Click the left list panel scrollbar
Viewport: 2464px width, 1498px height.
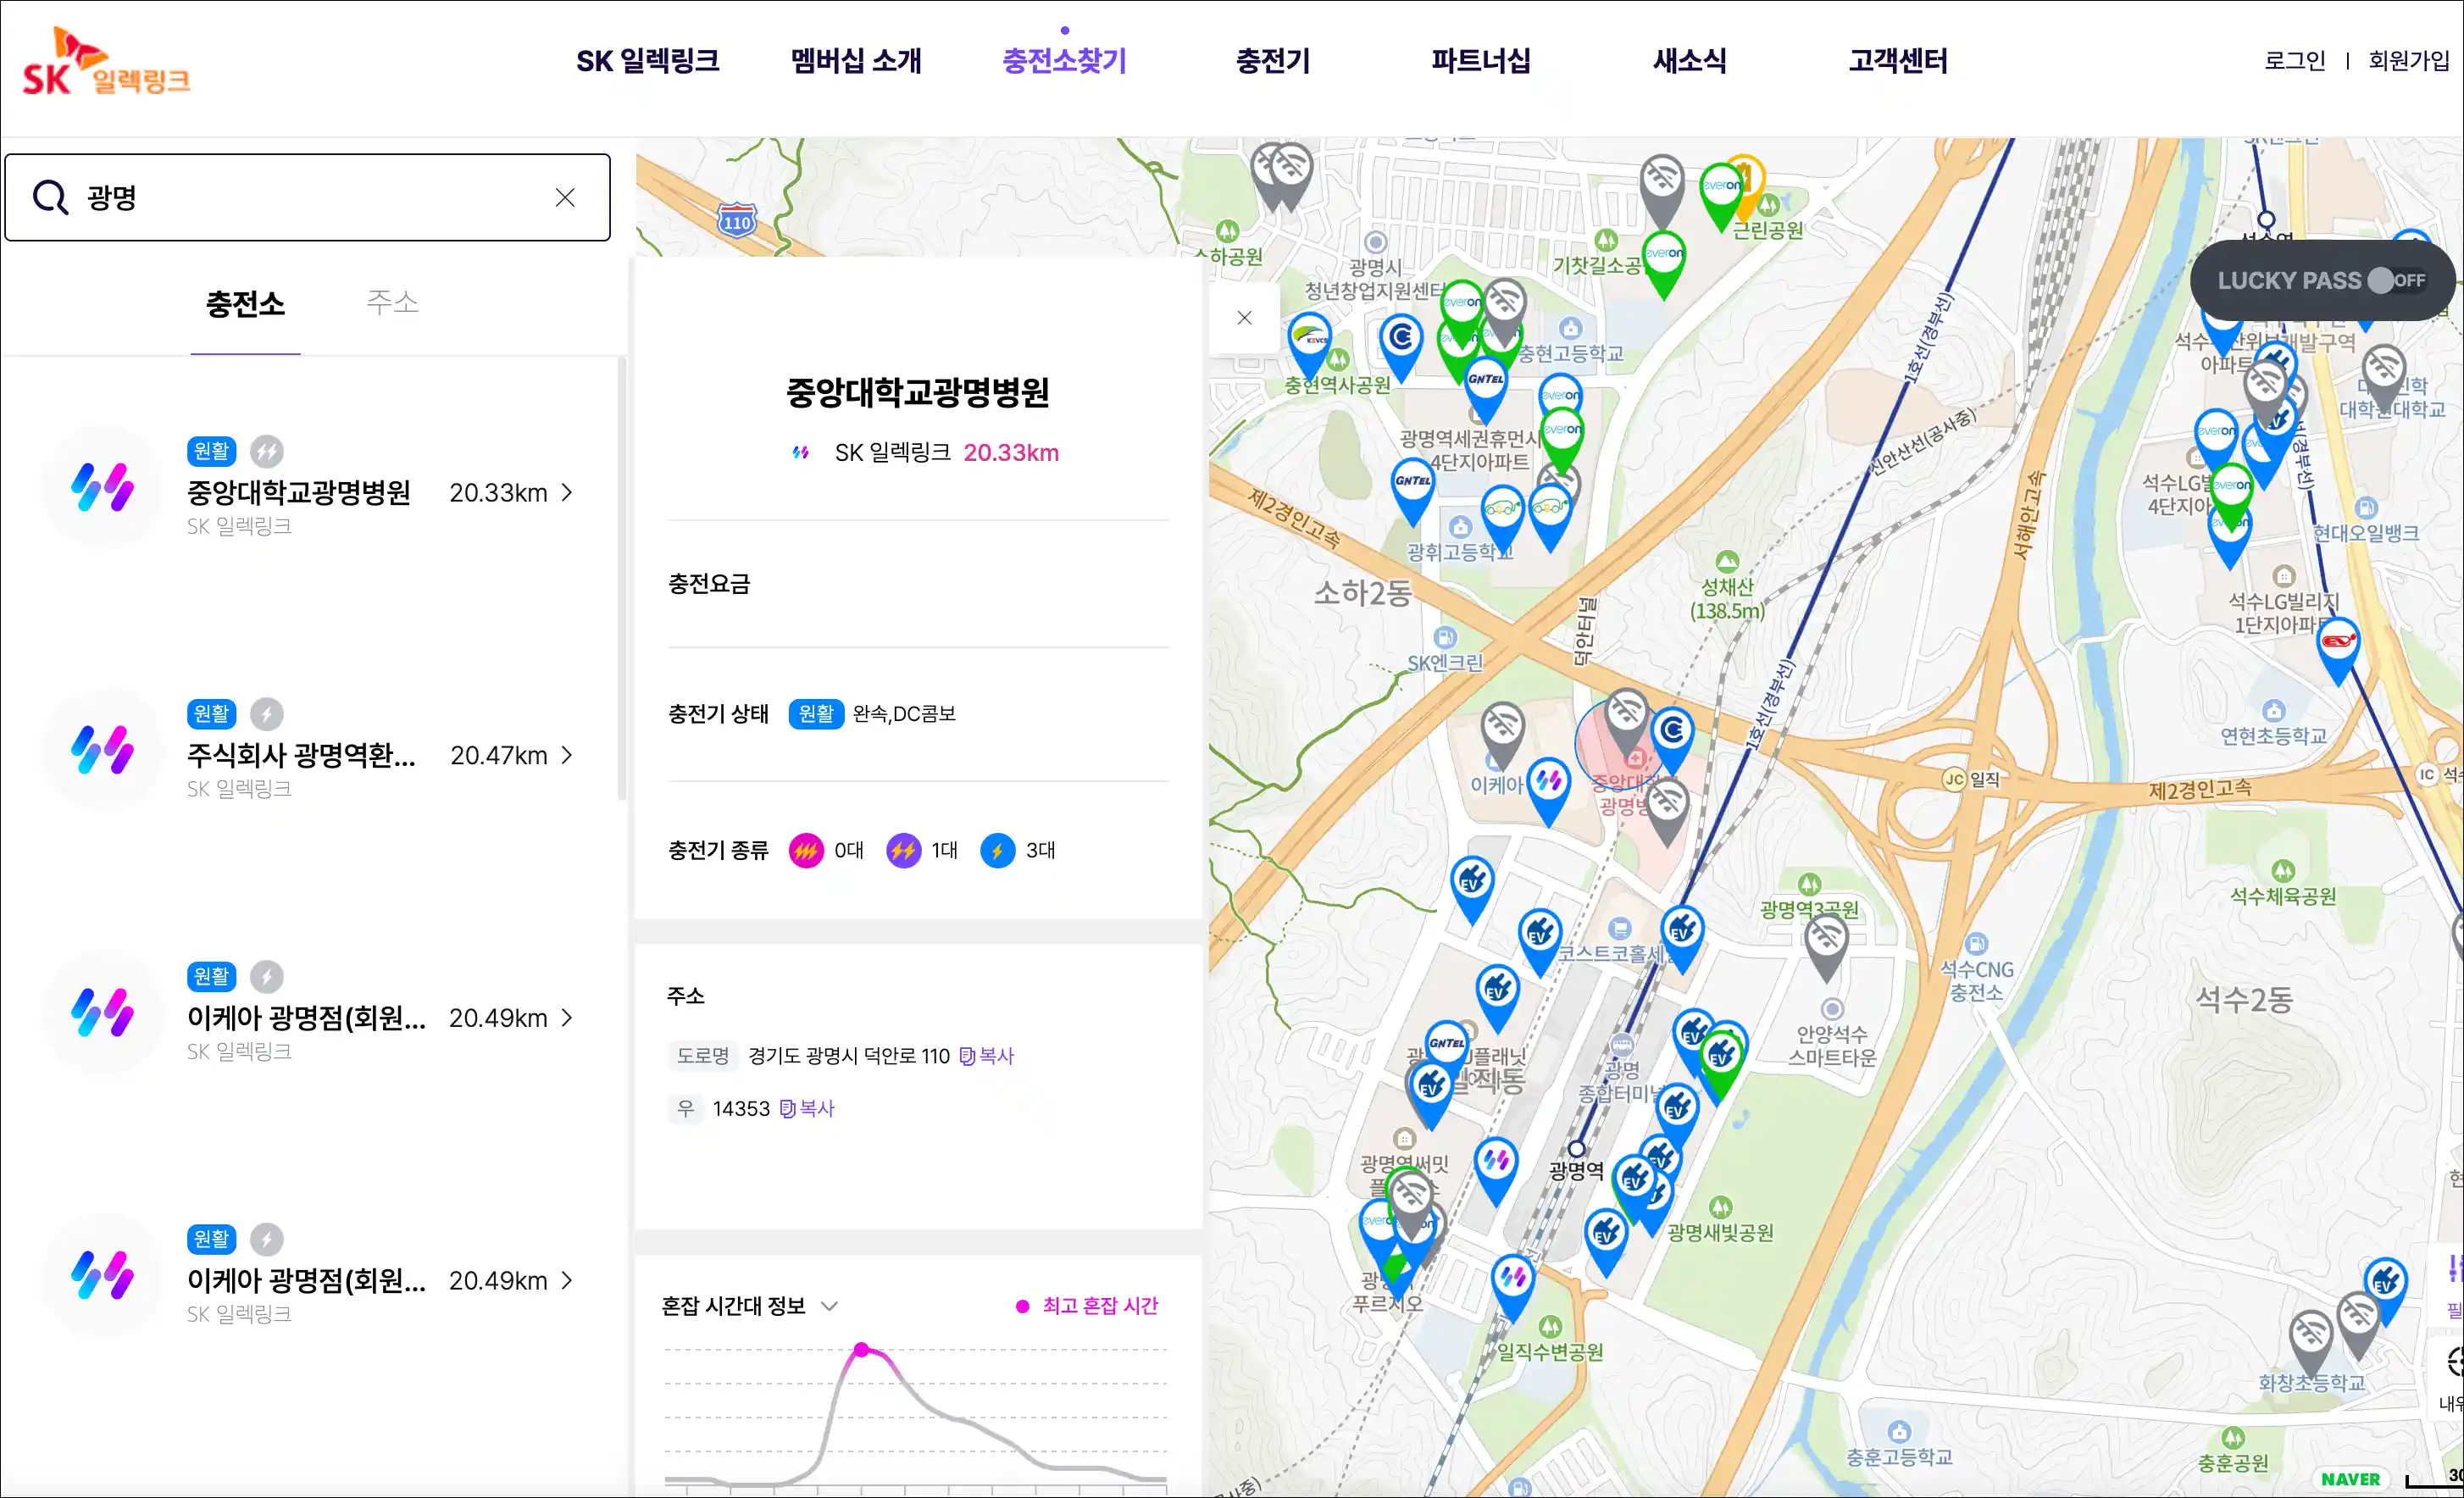622,580
